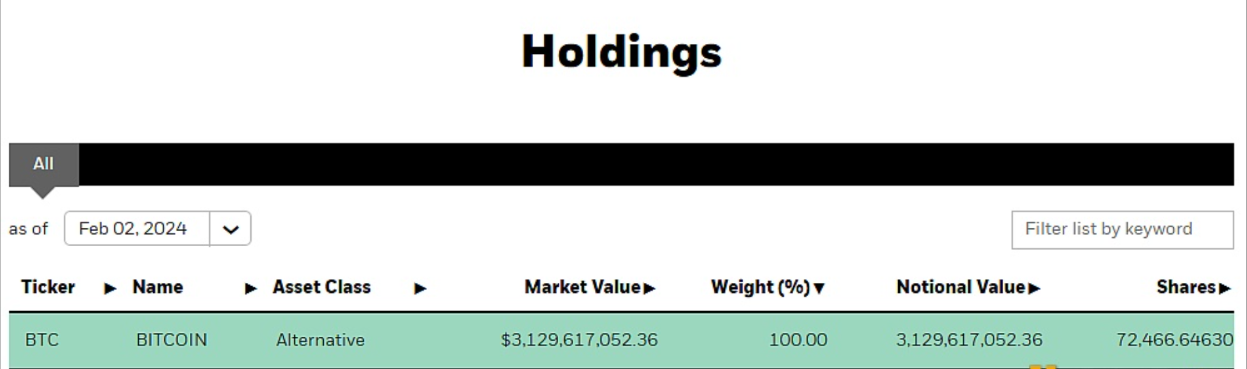Sort by the Asset Class column header
The width and height of the screenshot is (1247, 369).
point(321,287)
